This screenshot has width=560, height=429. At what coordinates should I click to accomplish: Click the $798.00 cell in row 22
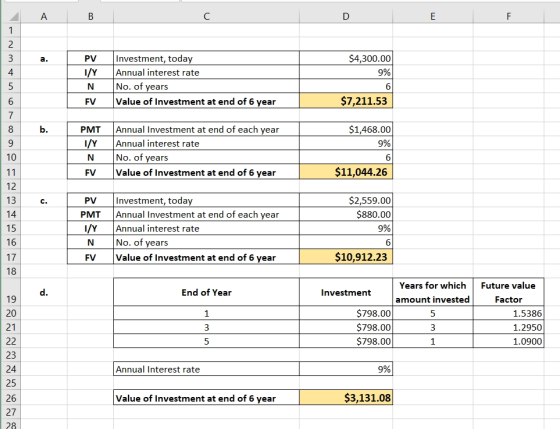tap(346, 341)
